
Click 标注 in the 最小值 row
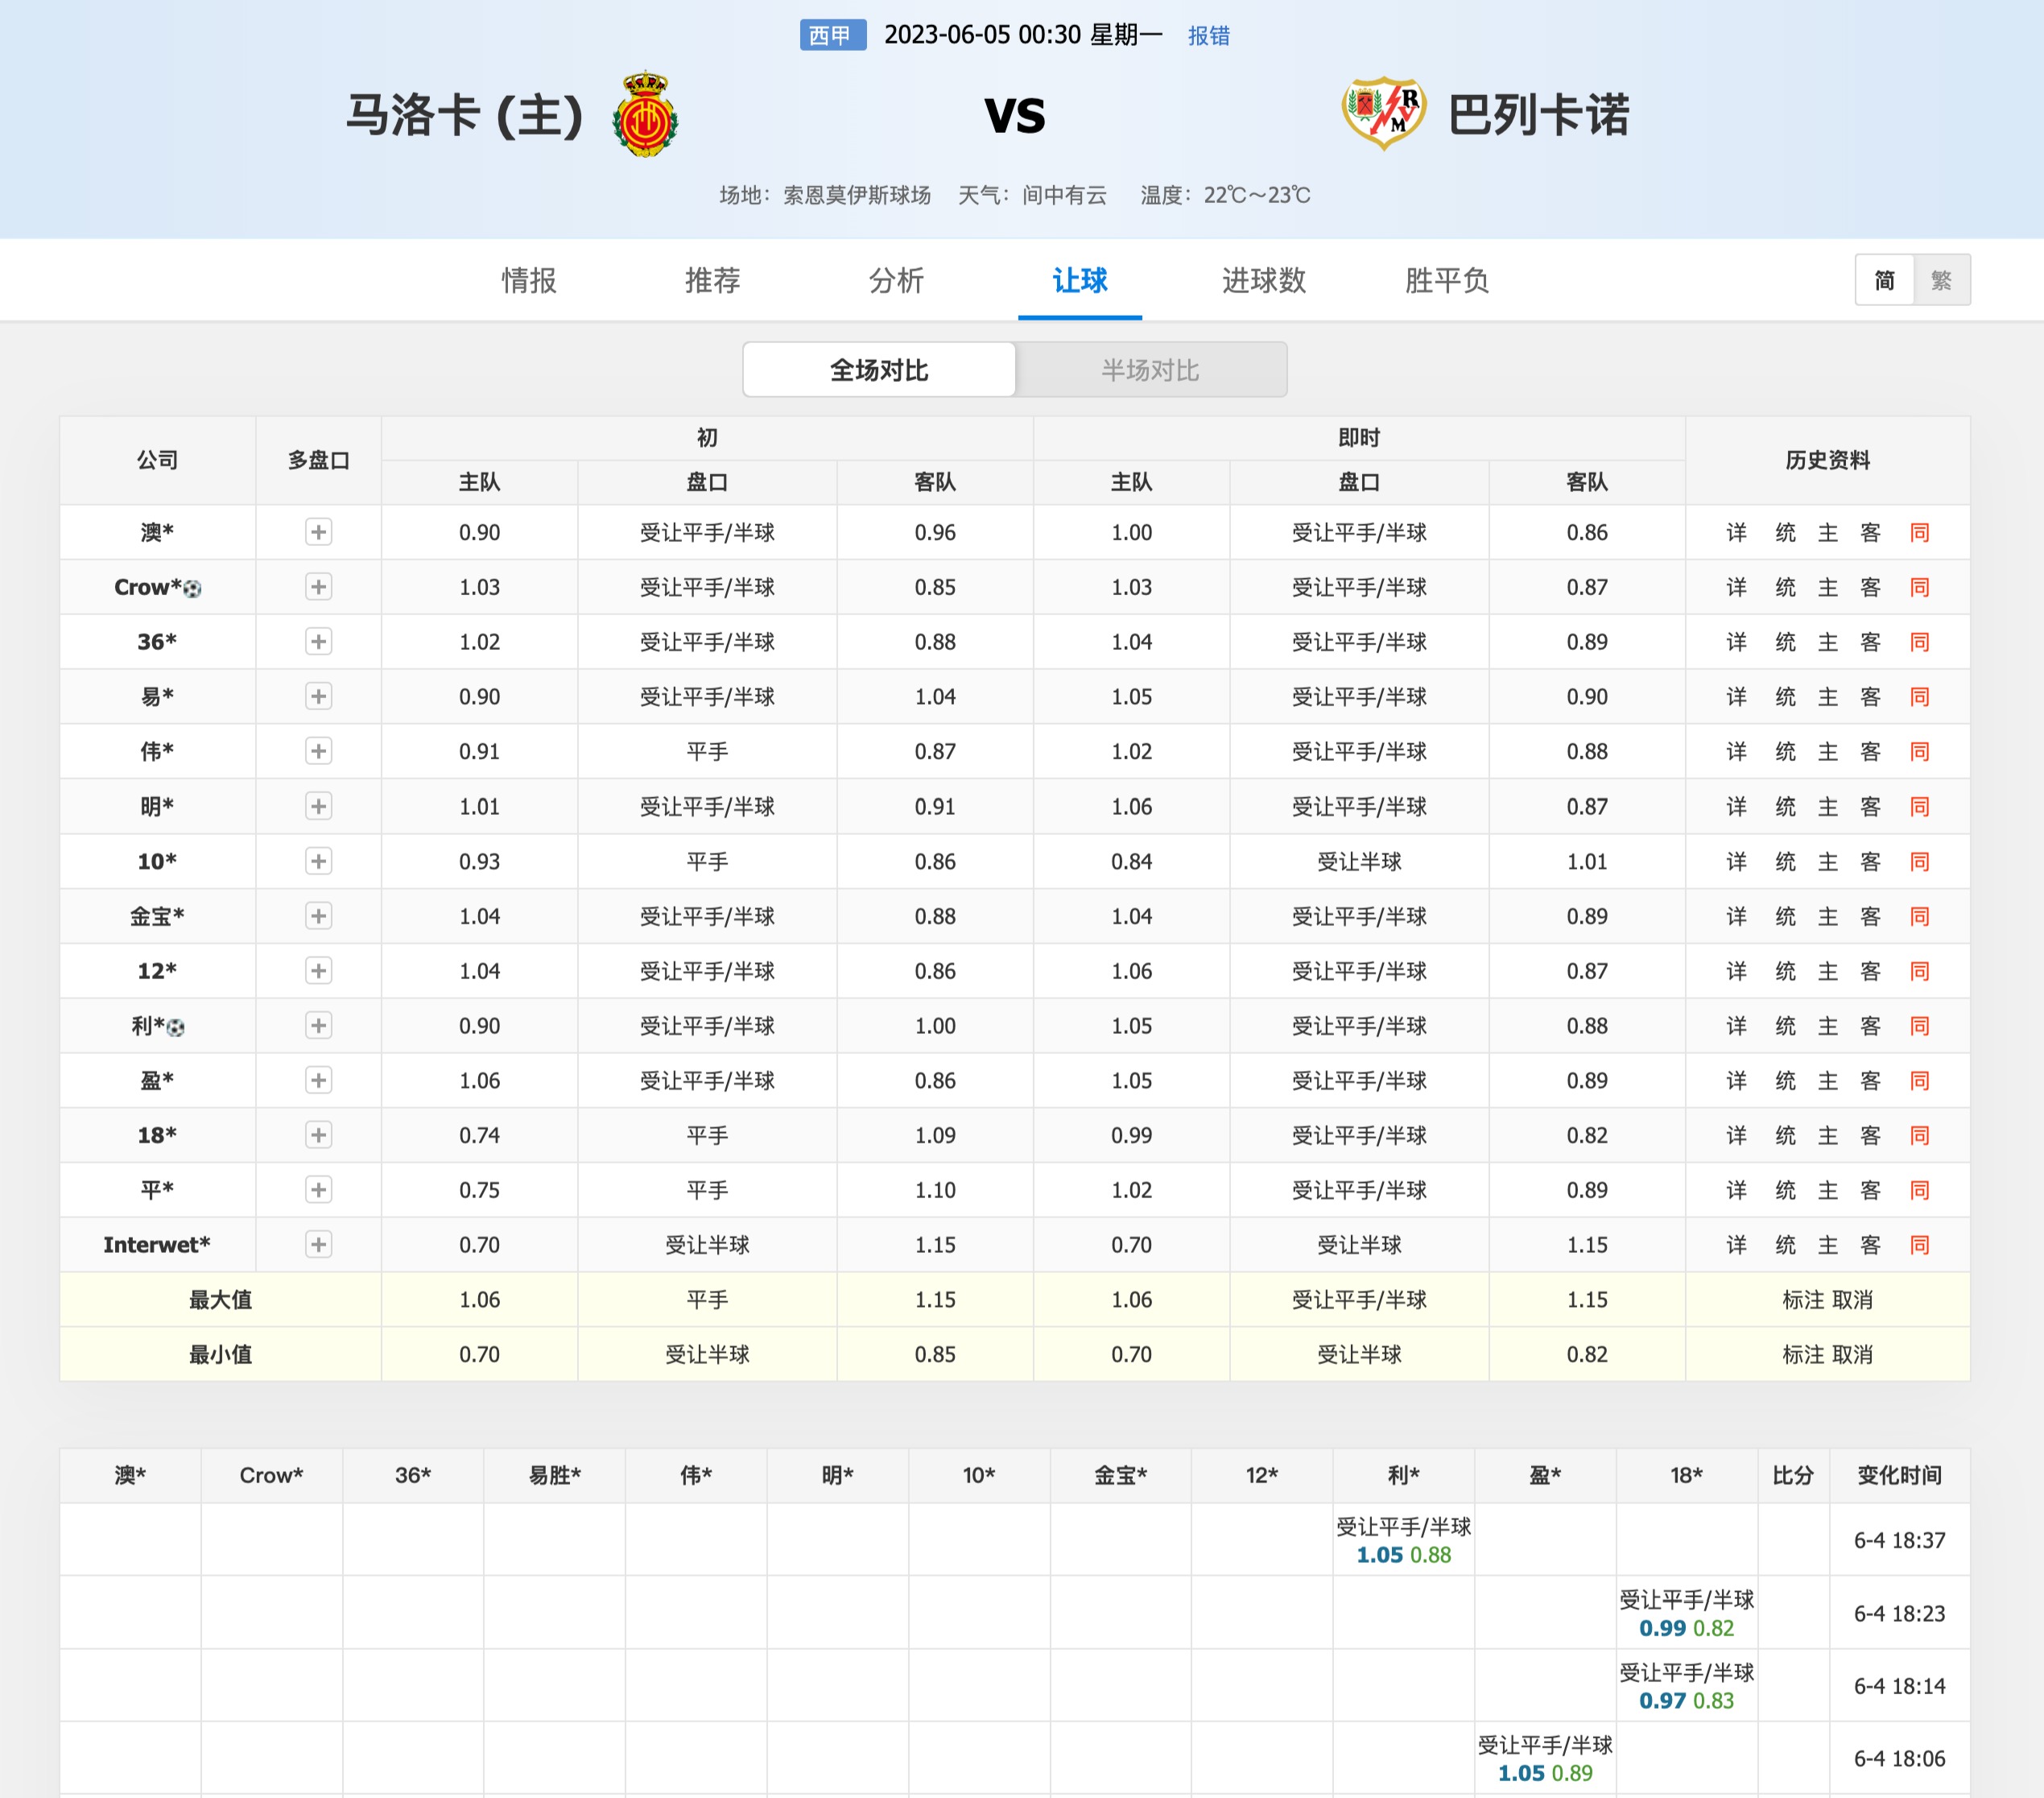point(1803,1354)
